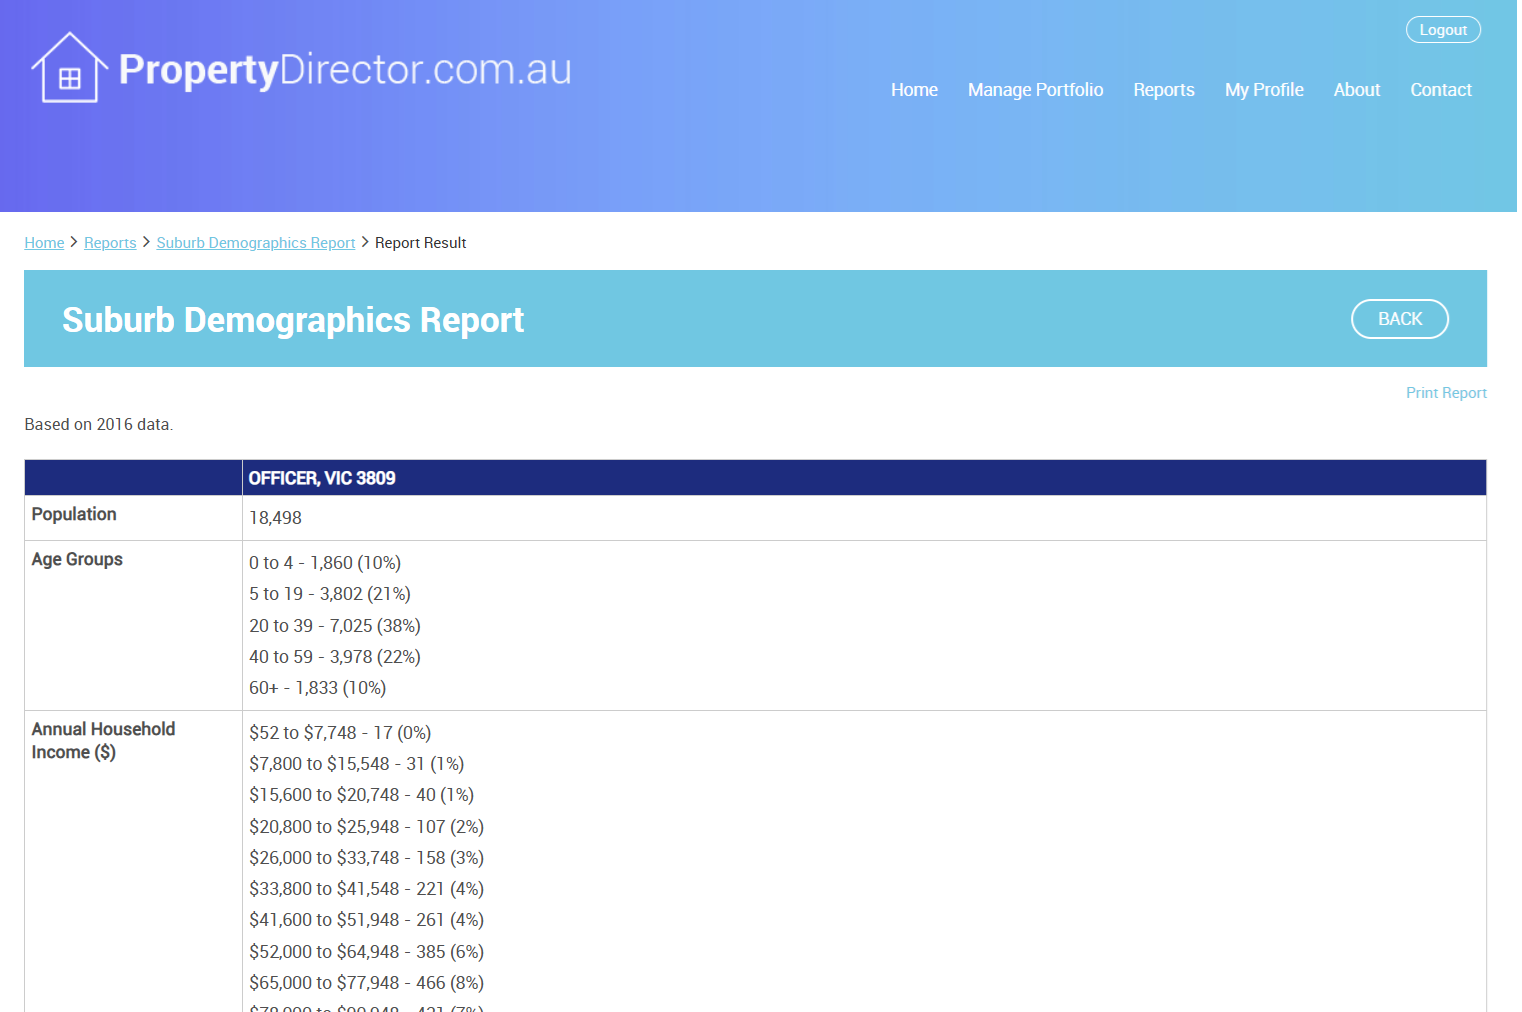
Task: Go to Reports in the top navigation
Action: pyautogui.click(x=1163, y=90)
